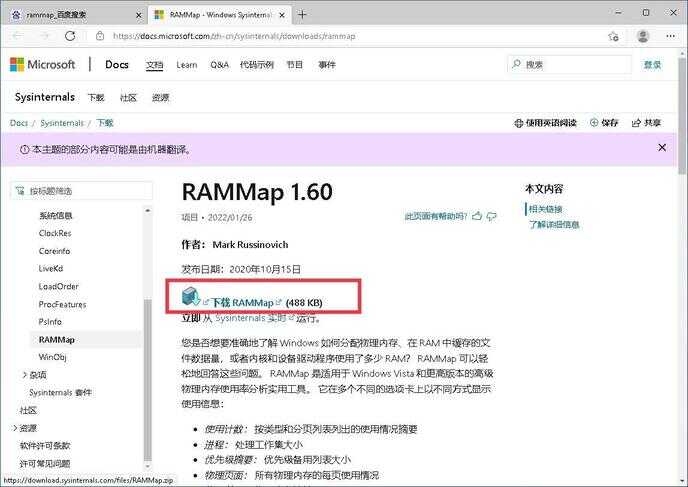
Task: Click the Sysinternals 实时 link
Action: pos(251,318)
